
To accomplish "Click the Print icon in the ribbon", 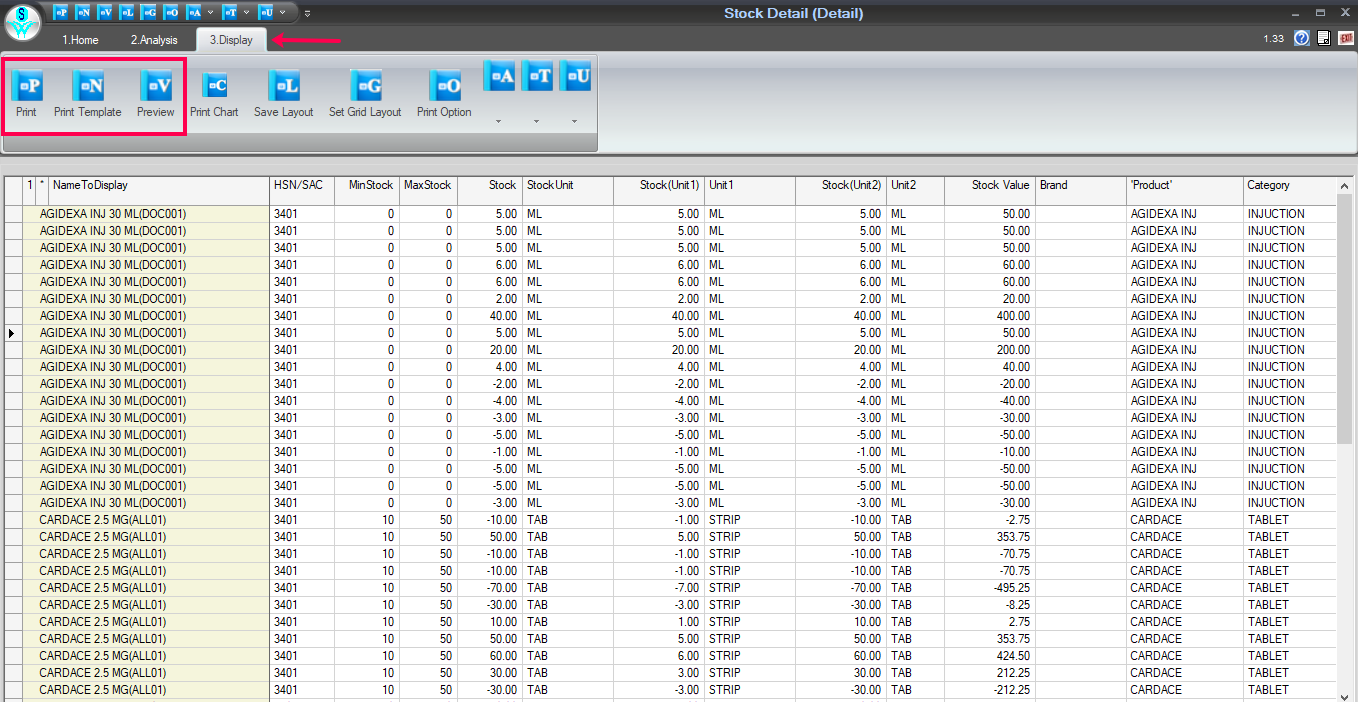I will 27,86.
